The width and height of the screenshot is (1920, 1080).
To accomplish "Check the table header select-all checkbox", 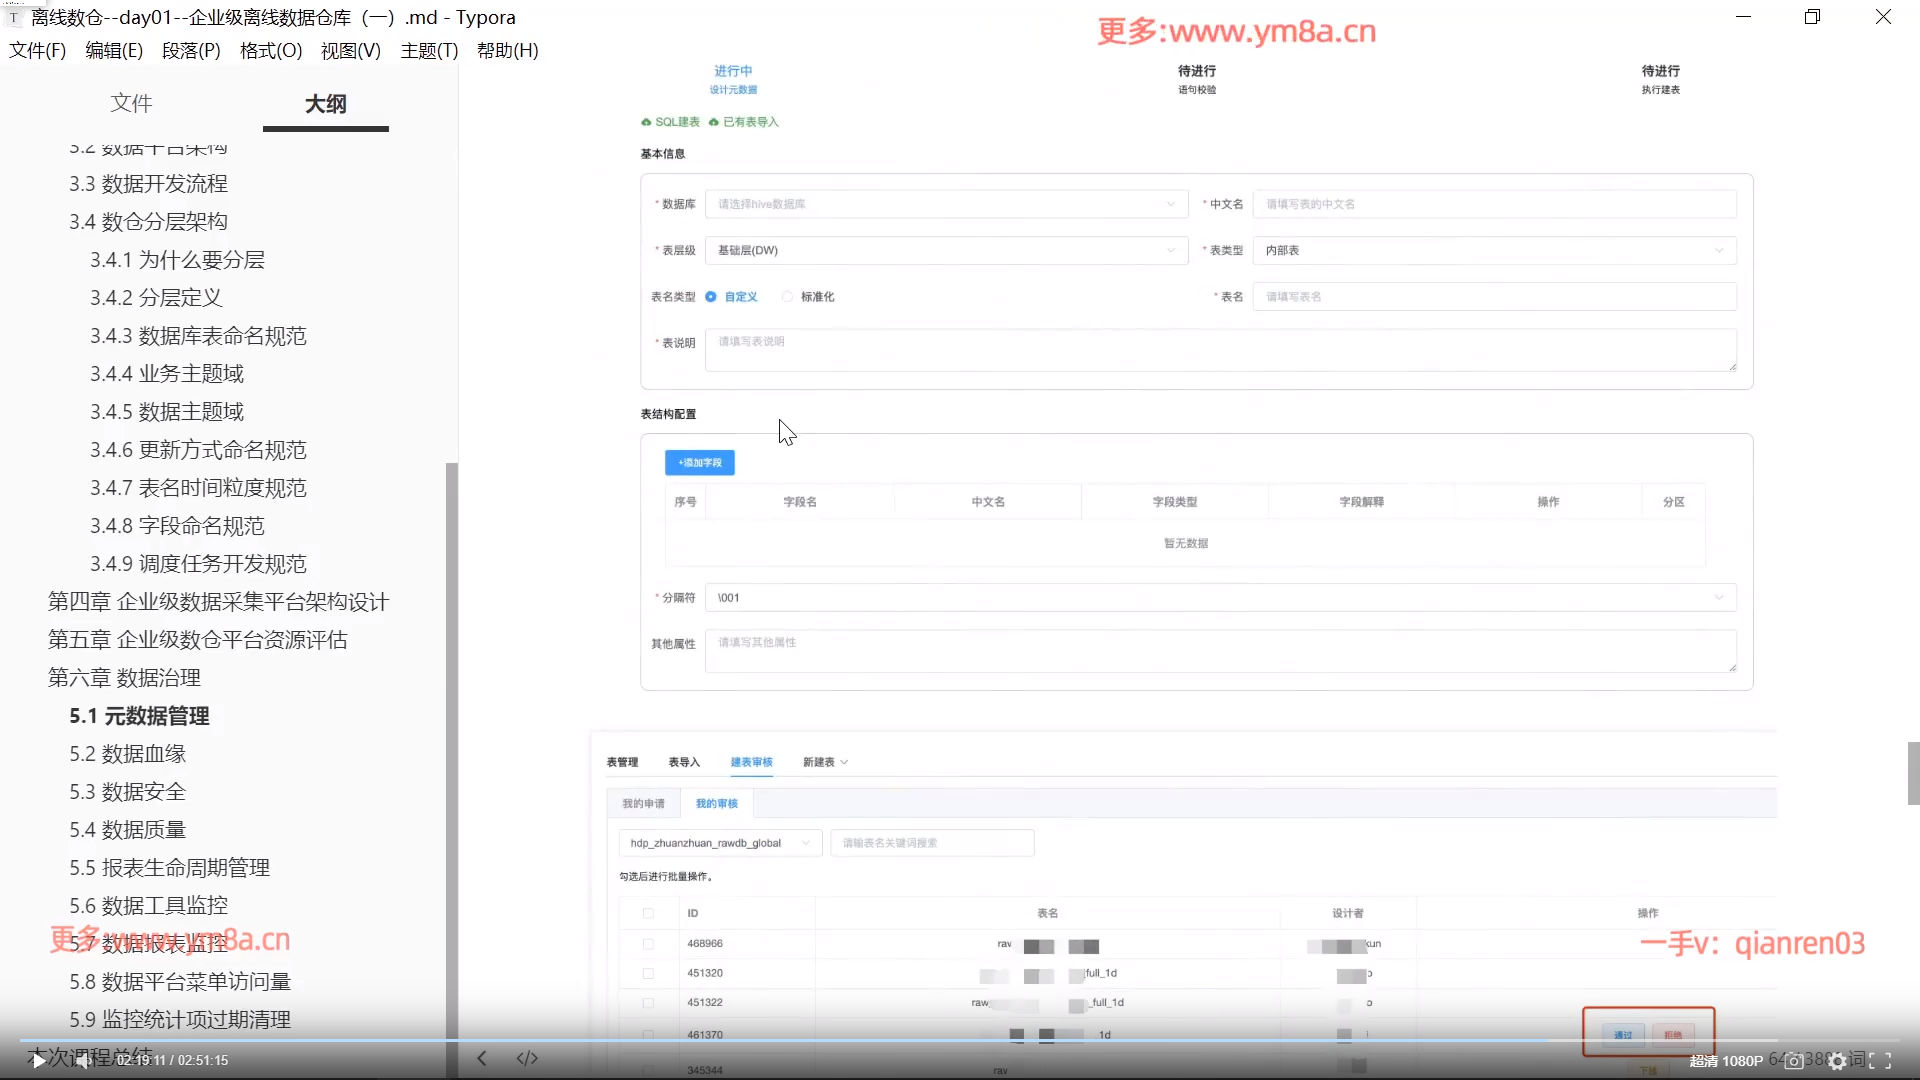I will [x=648, y=913].
